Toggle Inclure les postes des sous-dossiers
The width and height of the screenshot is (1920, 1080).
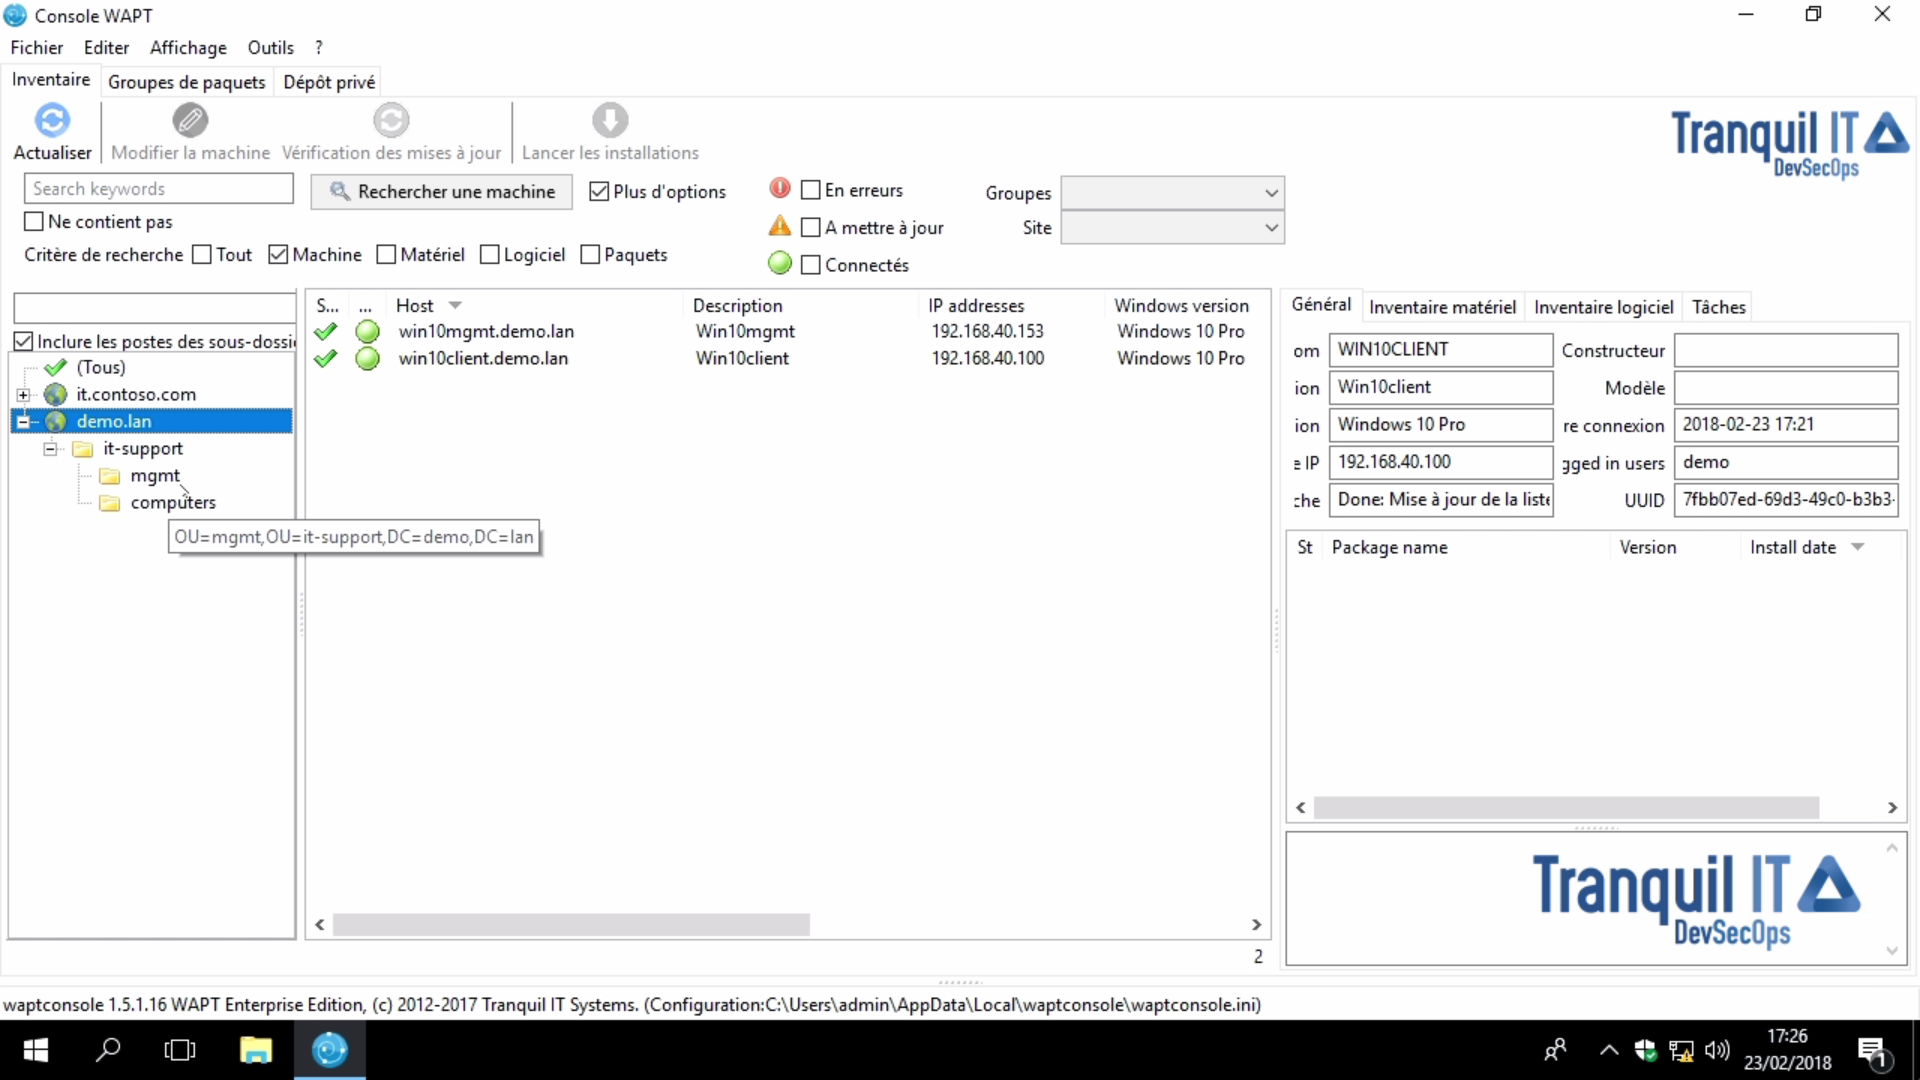point(24,341)
